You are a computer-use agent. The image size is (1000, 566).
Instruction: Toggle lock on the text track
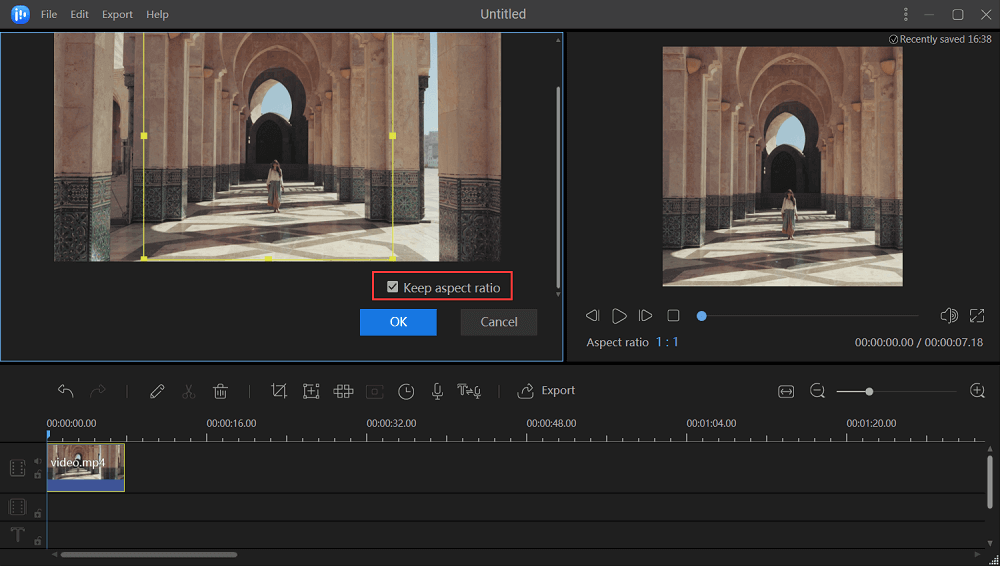[x=38, y=541]
